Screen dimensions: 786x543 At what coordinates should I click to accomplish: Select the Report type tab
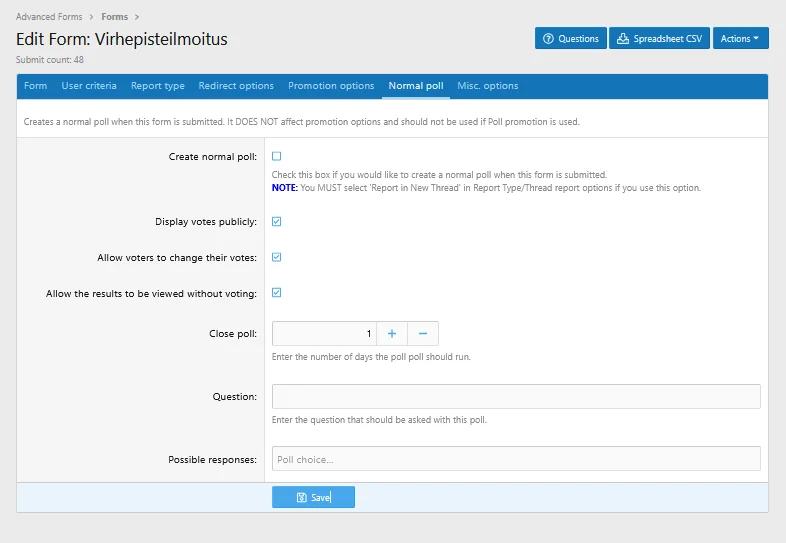[x=157, y=86]
